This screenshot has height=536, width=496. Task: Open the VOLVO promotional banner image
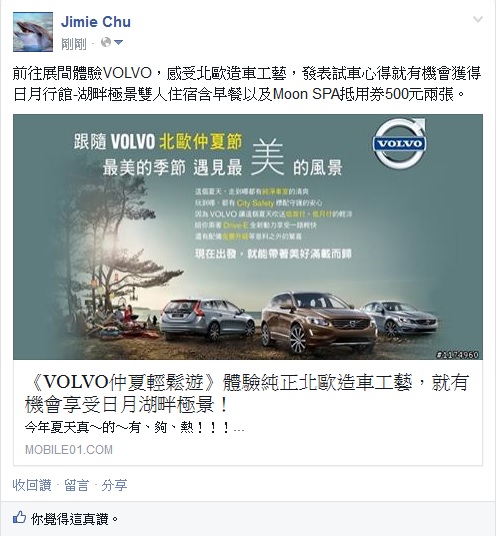pos(248,237)
